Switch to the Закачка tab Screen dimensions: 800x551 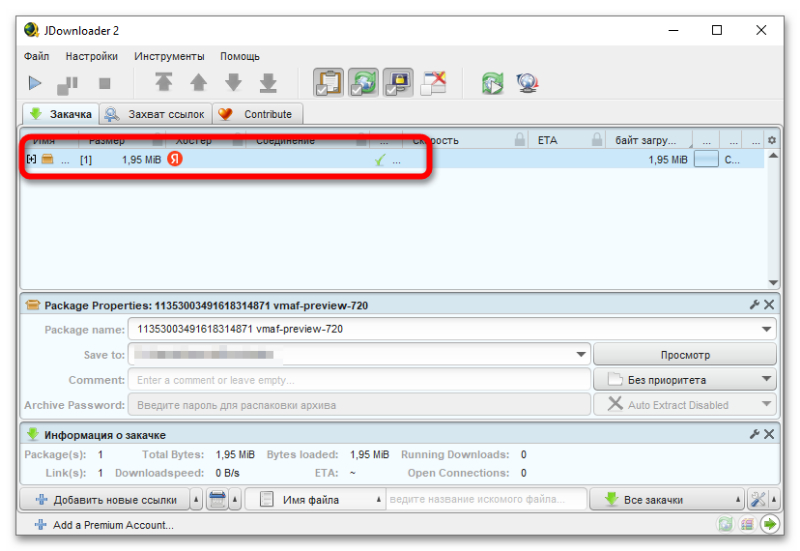(x=60, y=114)
